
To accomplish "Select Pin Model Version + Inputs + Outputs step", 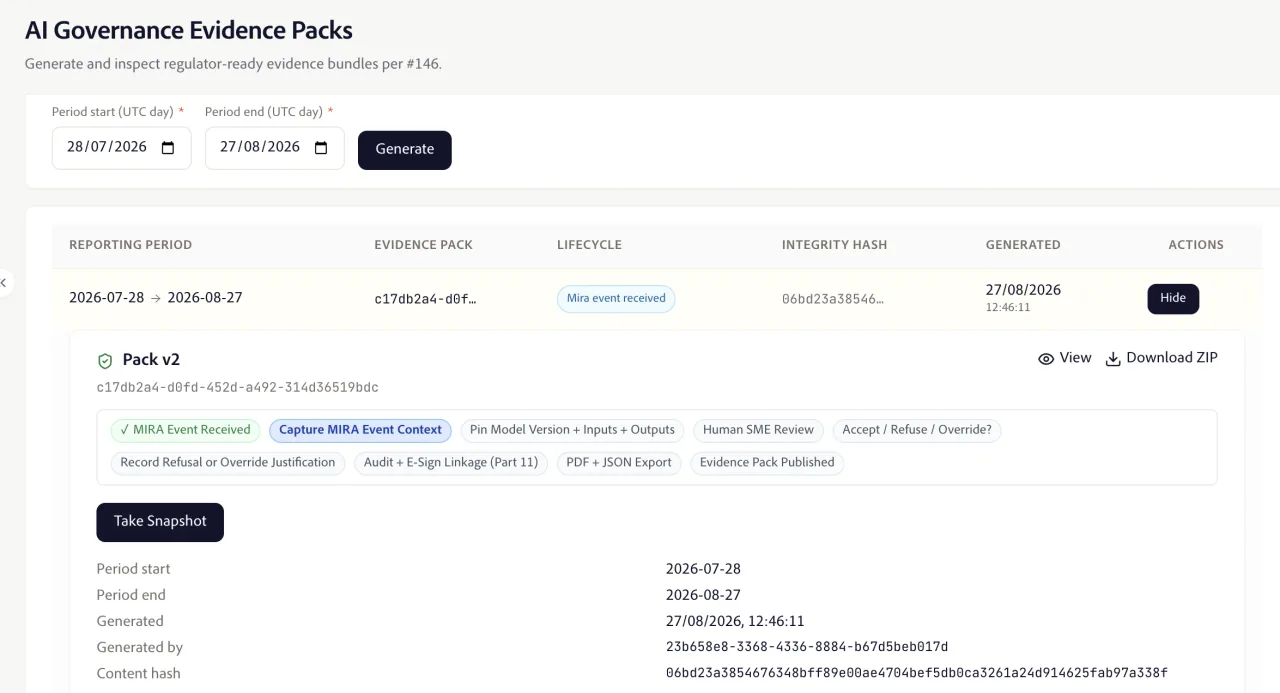I will [x=572, y=430].
